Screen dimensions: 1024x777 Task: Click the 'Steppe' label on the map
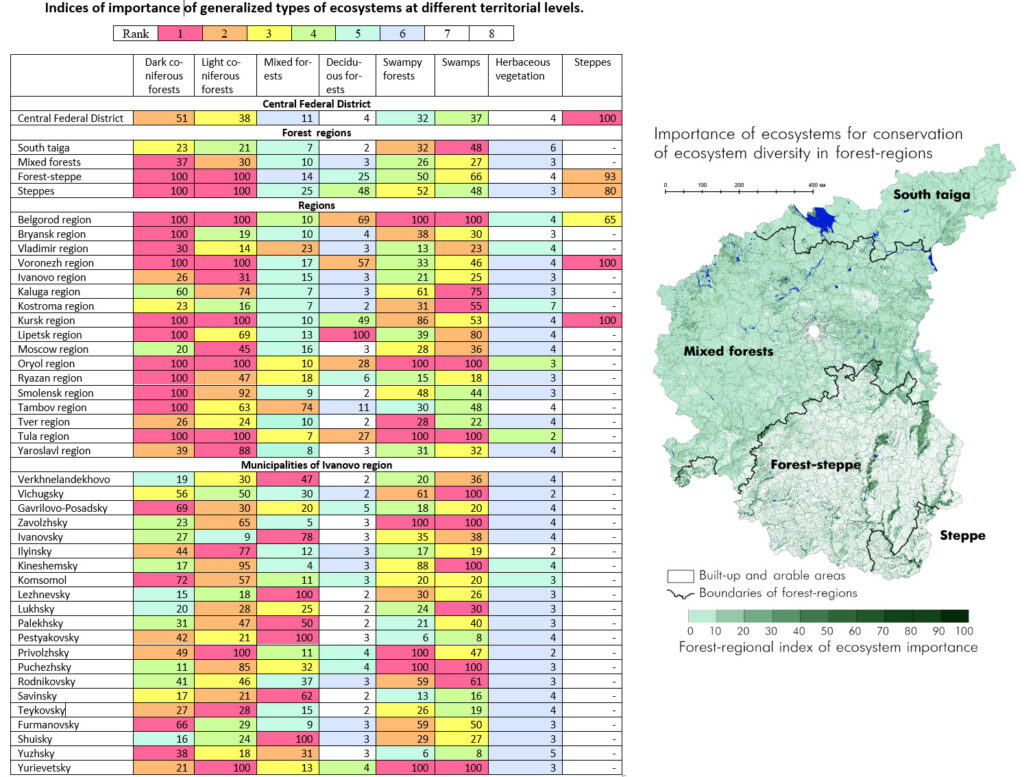coord(963,536)
